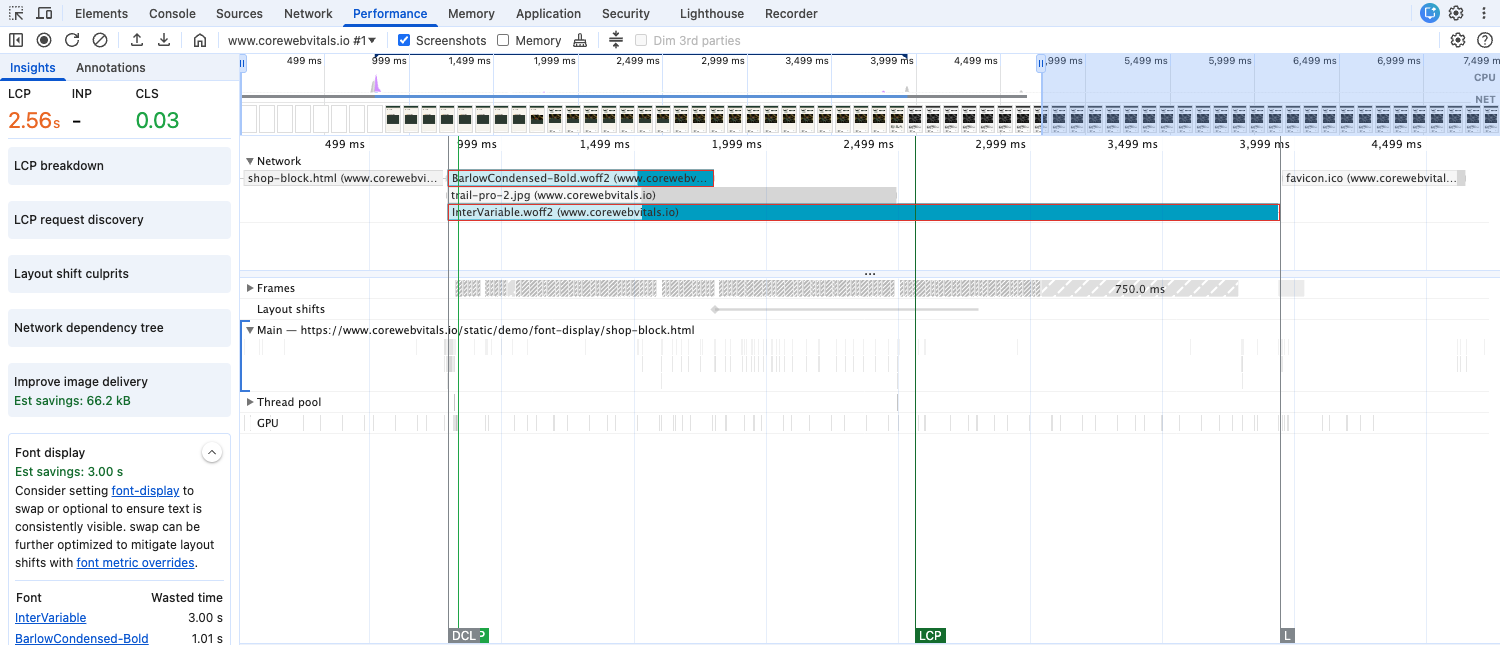Select the Performance tab
The image size is (1500, 645).
click(390, 13)
